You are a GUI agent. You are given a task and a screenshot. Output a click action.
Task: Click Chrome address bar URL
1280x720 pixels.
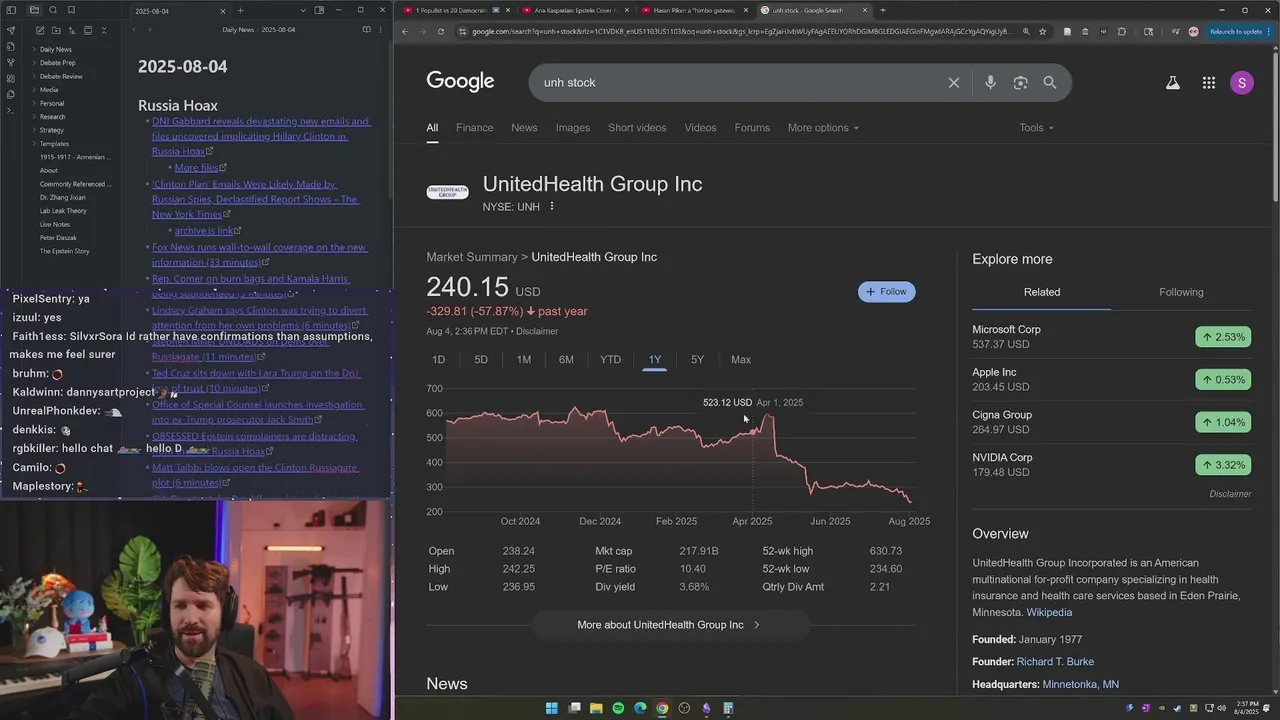(x=740, y=31)
